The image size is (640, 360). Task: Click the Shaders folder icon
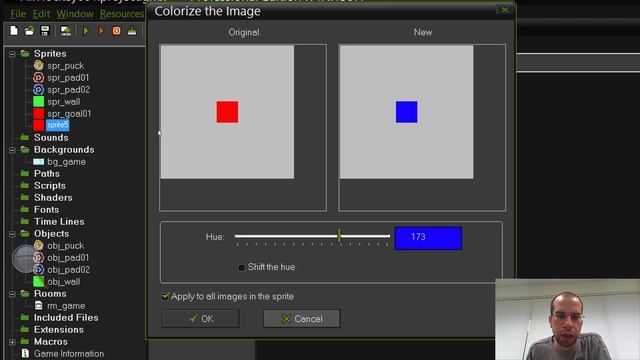(25, 198)
